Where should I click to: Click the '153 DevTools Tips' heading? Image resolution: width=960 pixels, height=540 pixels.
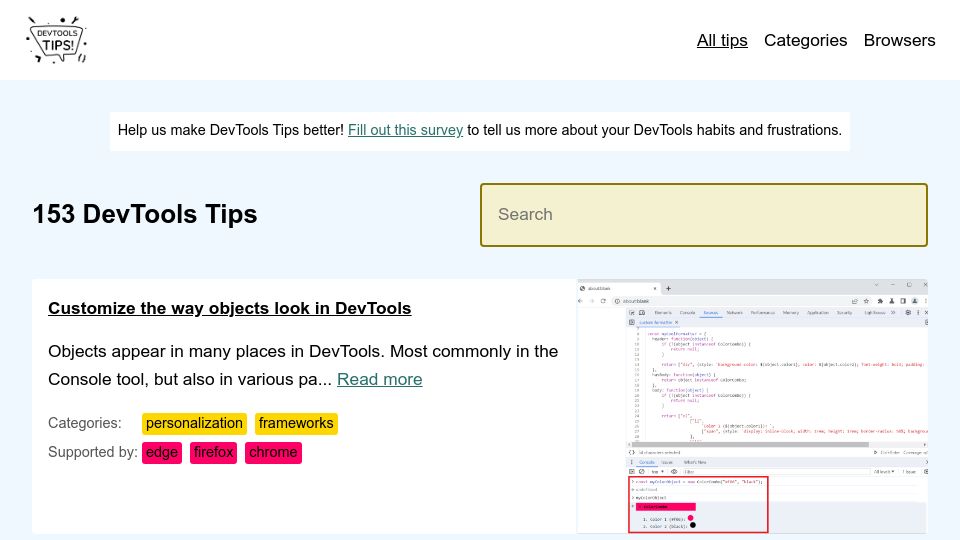(x=145, y=214)
